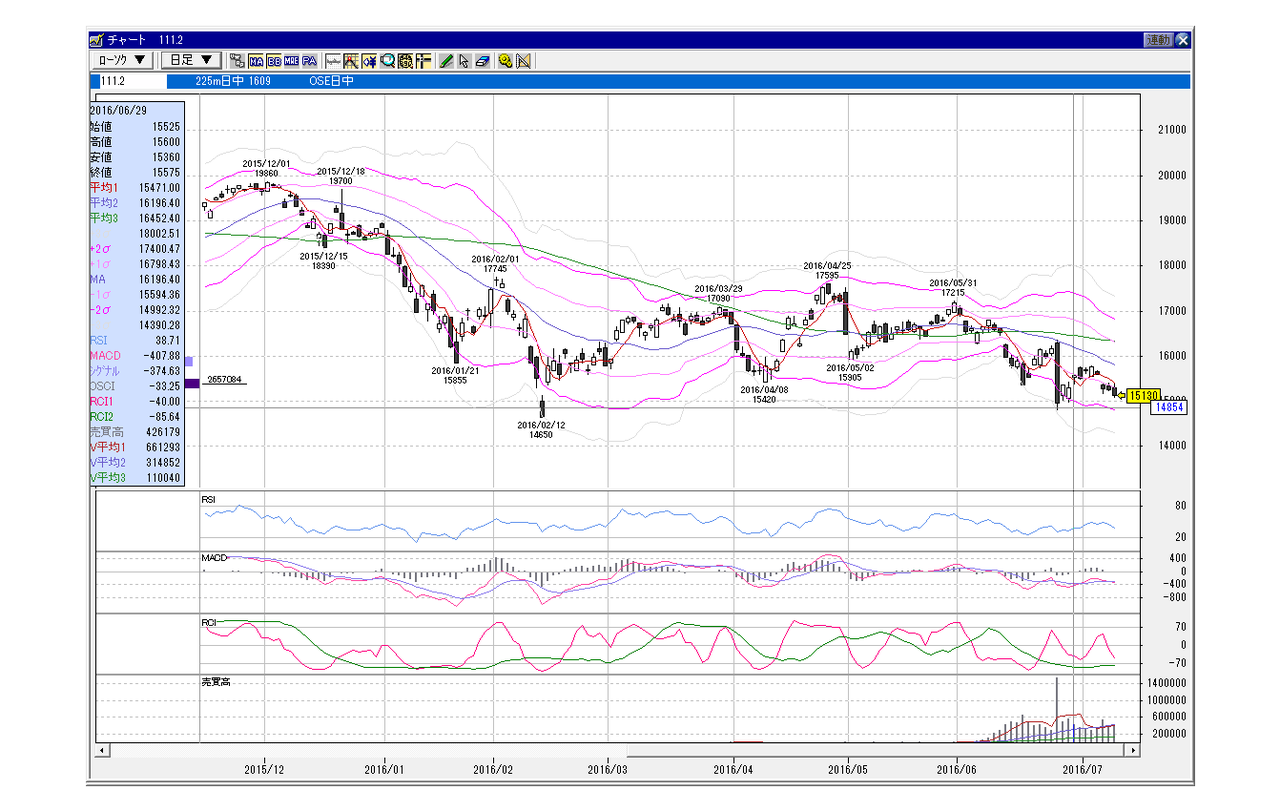The width and height of the screenshot is (1280, 811).
Task: Click the purple color swatch beside MACD
Action: pyautogui.click(x=190, y=360)
